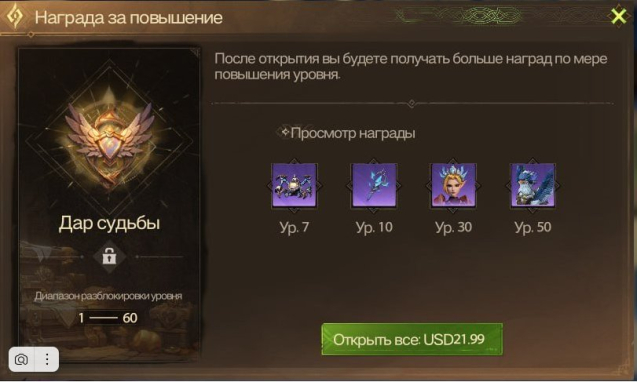637x382 pixels.
Task: Select the ice staff reward icon
Action: tap(374, 186)
